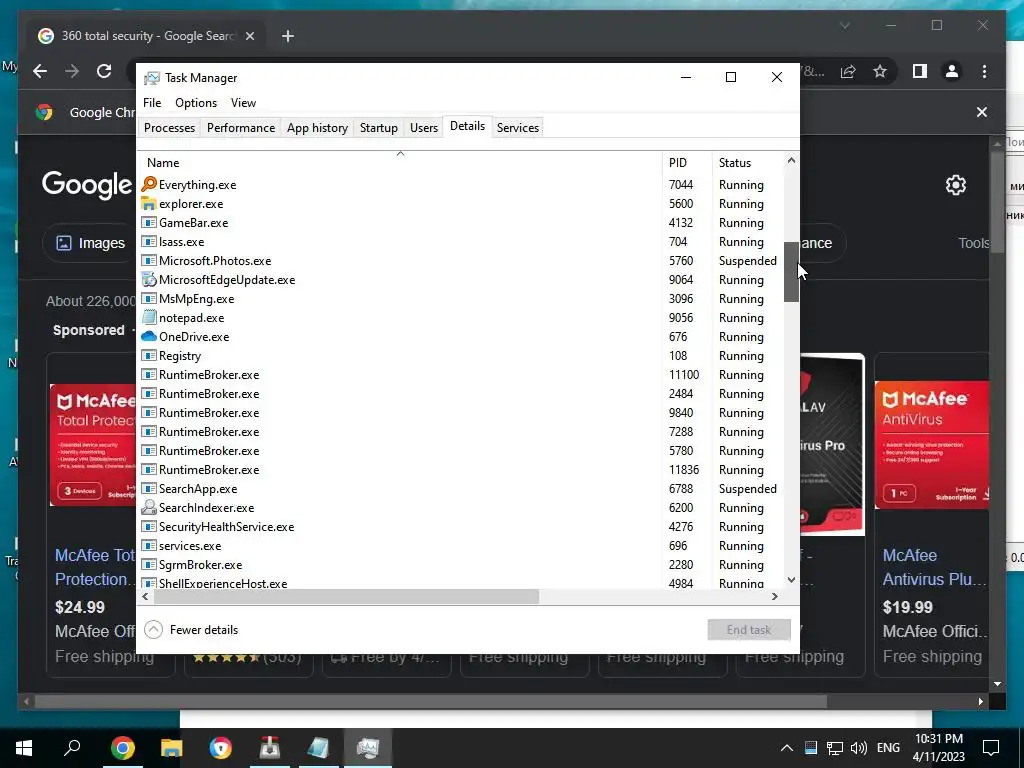Open McAfee Antivirus Plus product link
Screen dimensions: 1024x768
tap(934, 567)
